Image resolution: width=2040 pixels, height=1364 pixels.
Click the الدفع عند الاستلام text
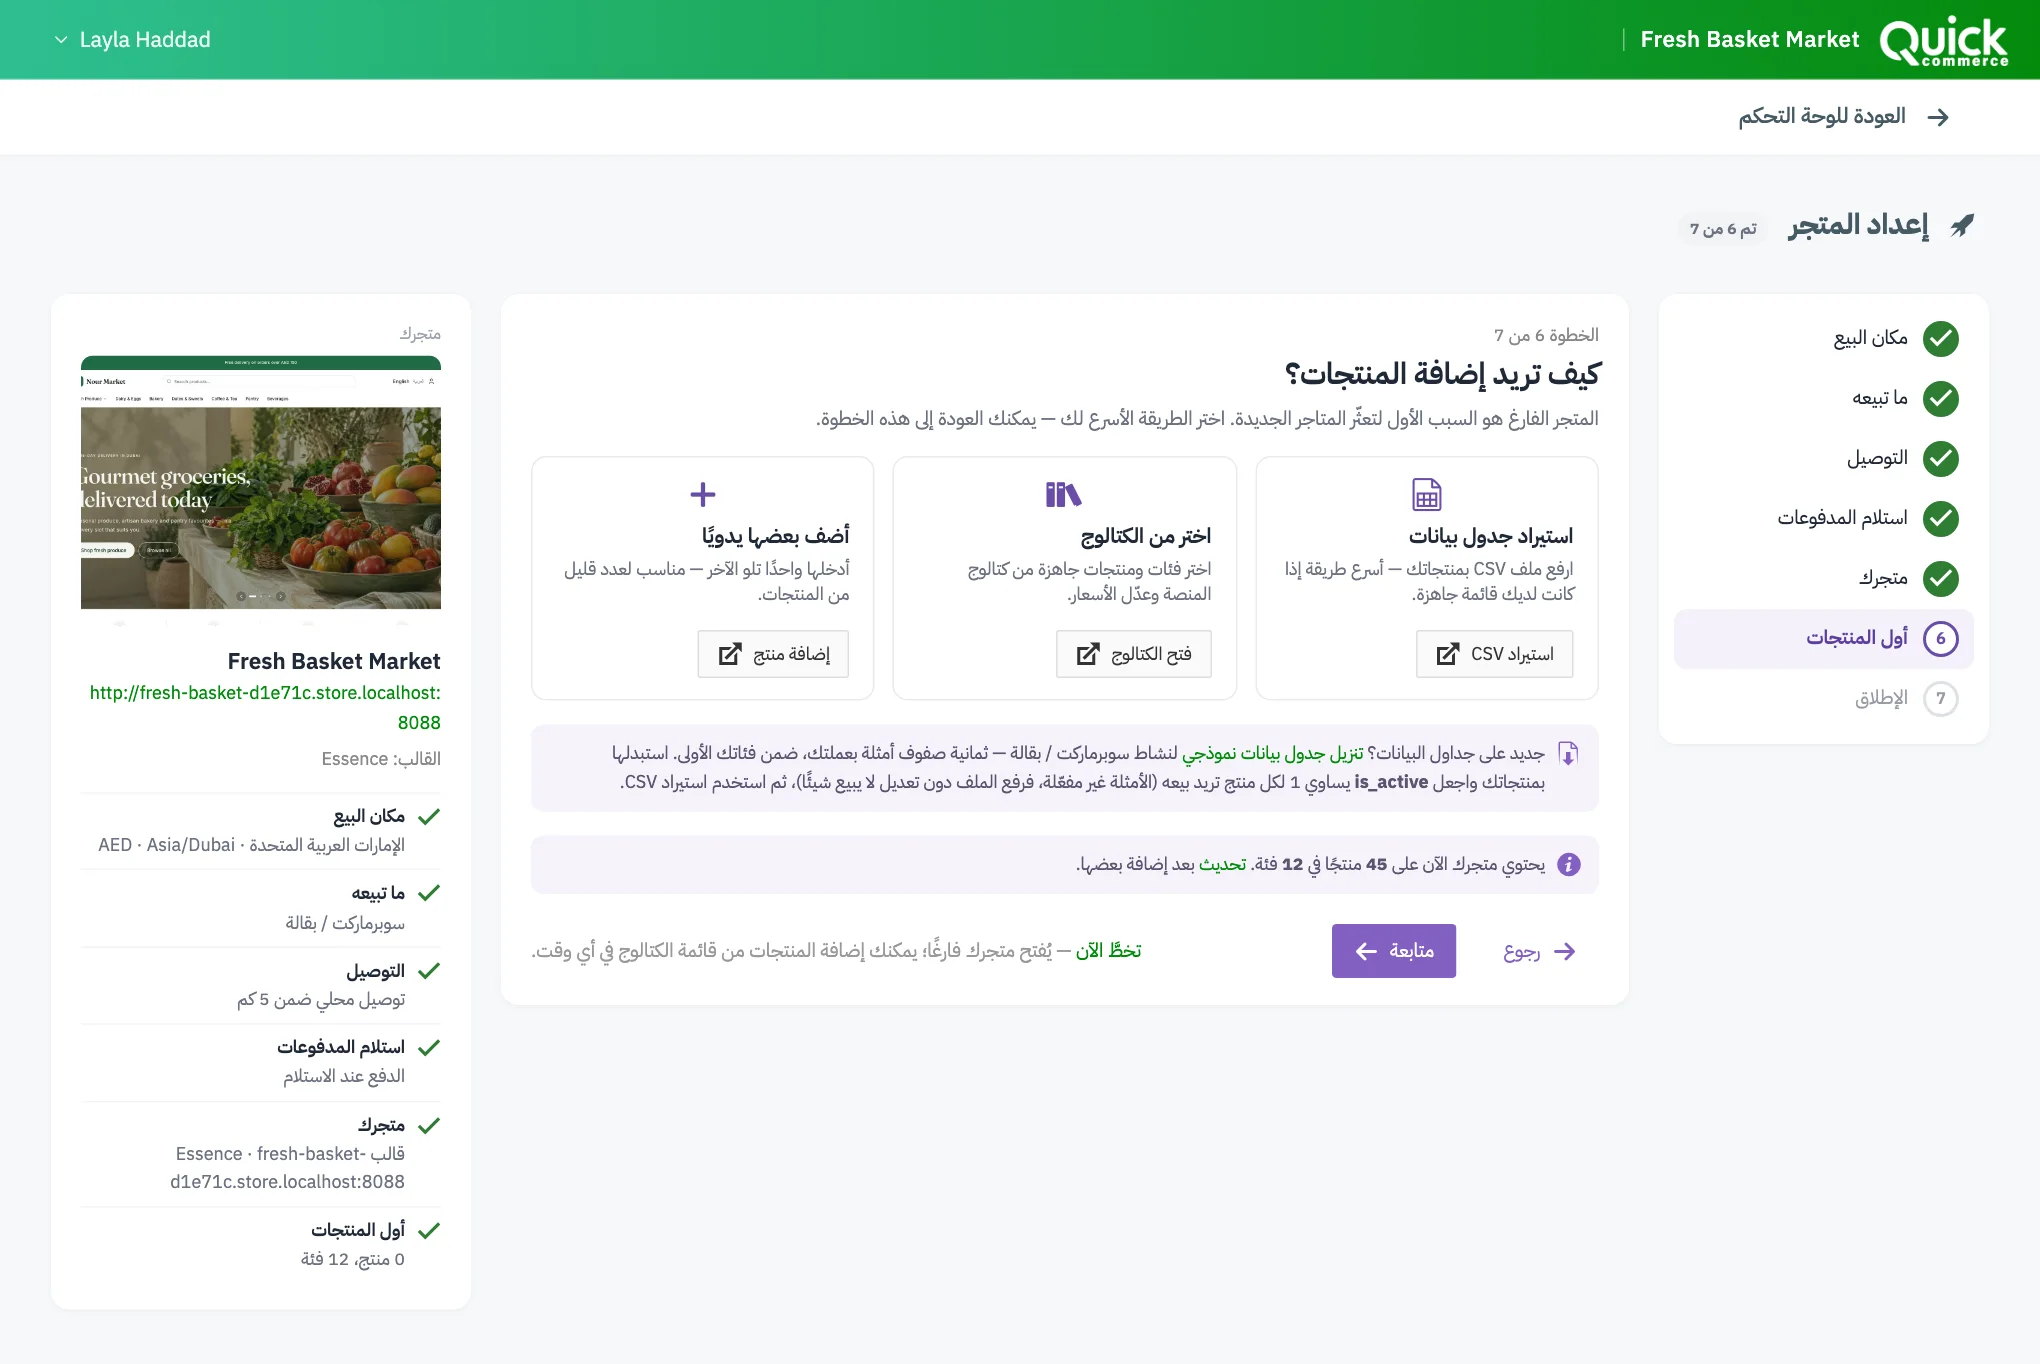(344, 1076)
